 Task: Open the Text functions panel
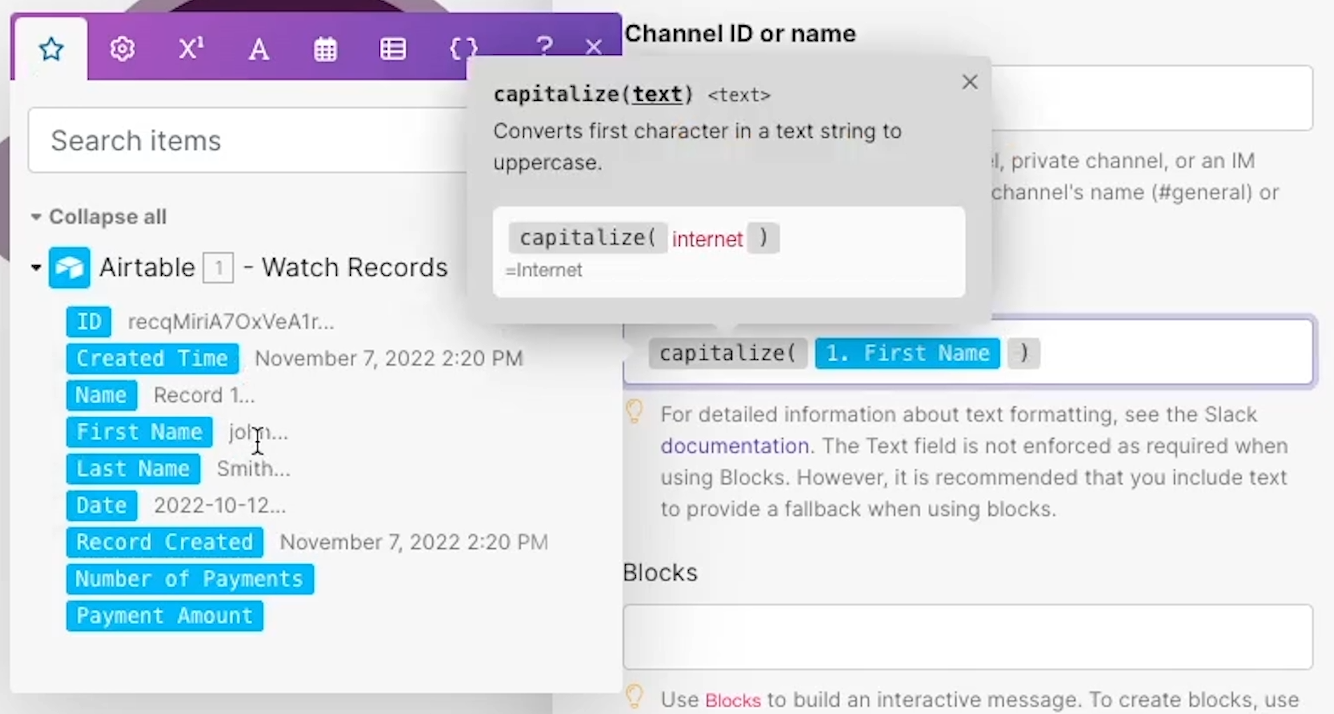(258, 48)
